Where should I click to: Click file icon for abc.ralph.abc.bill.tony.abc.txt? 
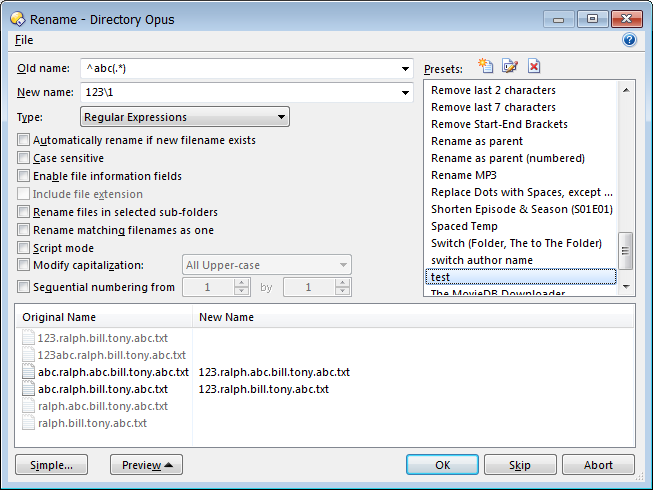[x=28, y=372]
